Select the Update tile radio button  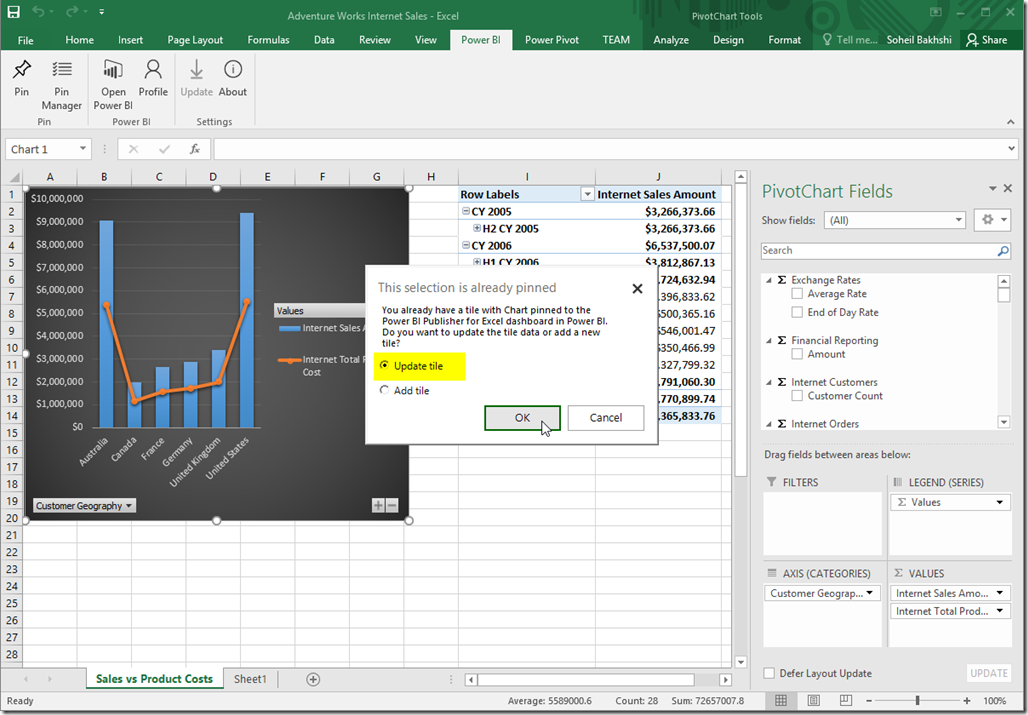tap(384, 366)
